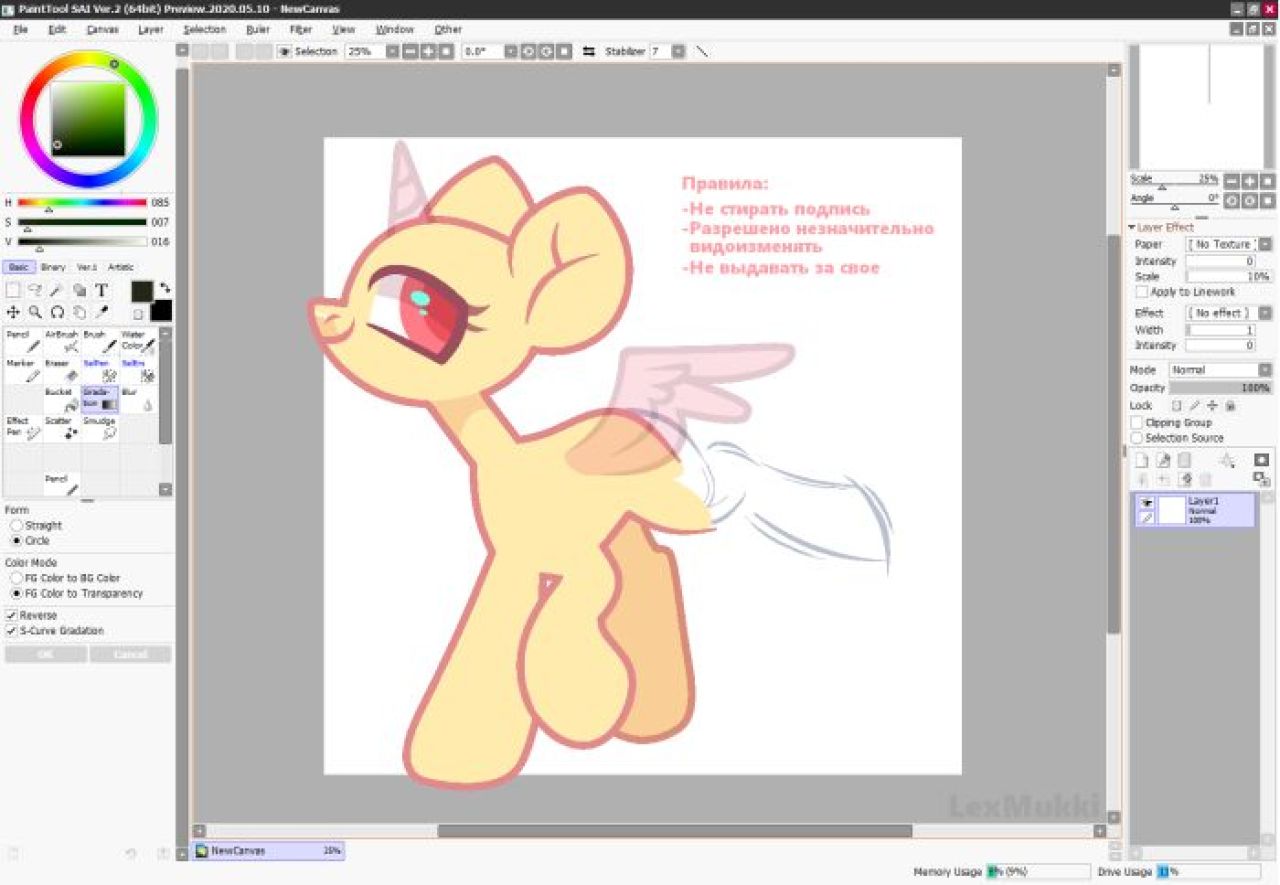Screen dimensions: 1280x885
Task: Select the Magic Wand tool
Action: click(x=57, y=290)
